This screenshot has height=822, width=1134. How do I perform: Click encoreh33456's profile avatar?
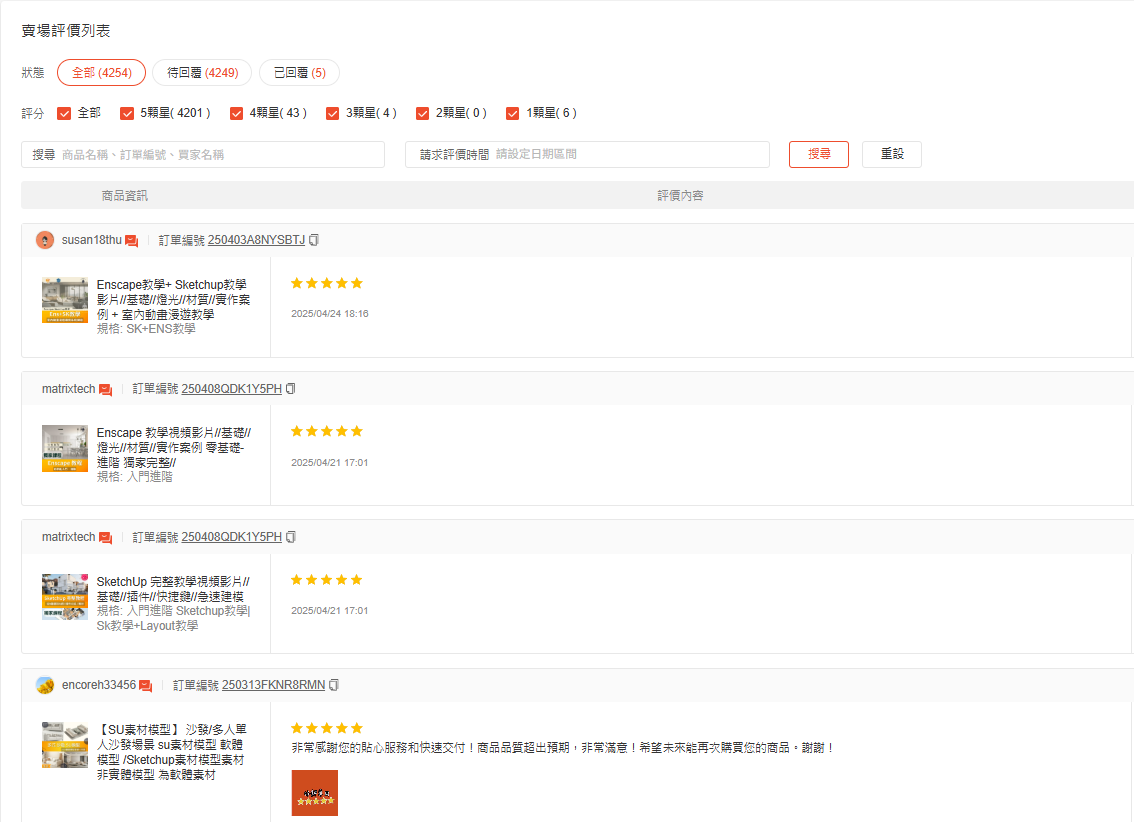click(x=44, y=685)
